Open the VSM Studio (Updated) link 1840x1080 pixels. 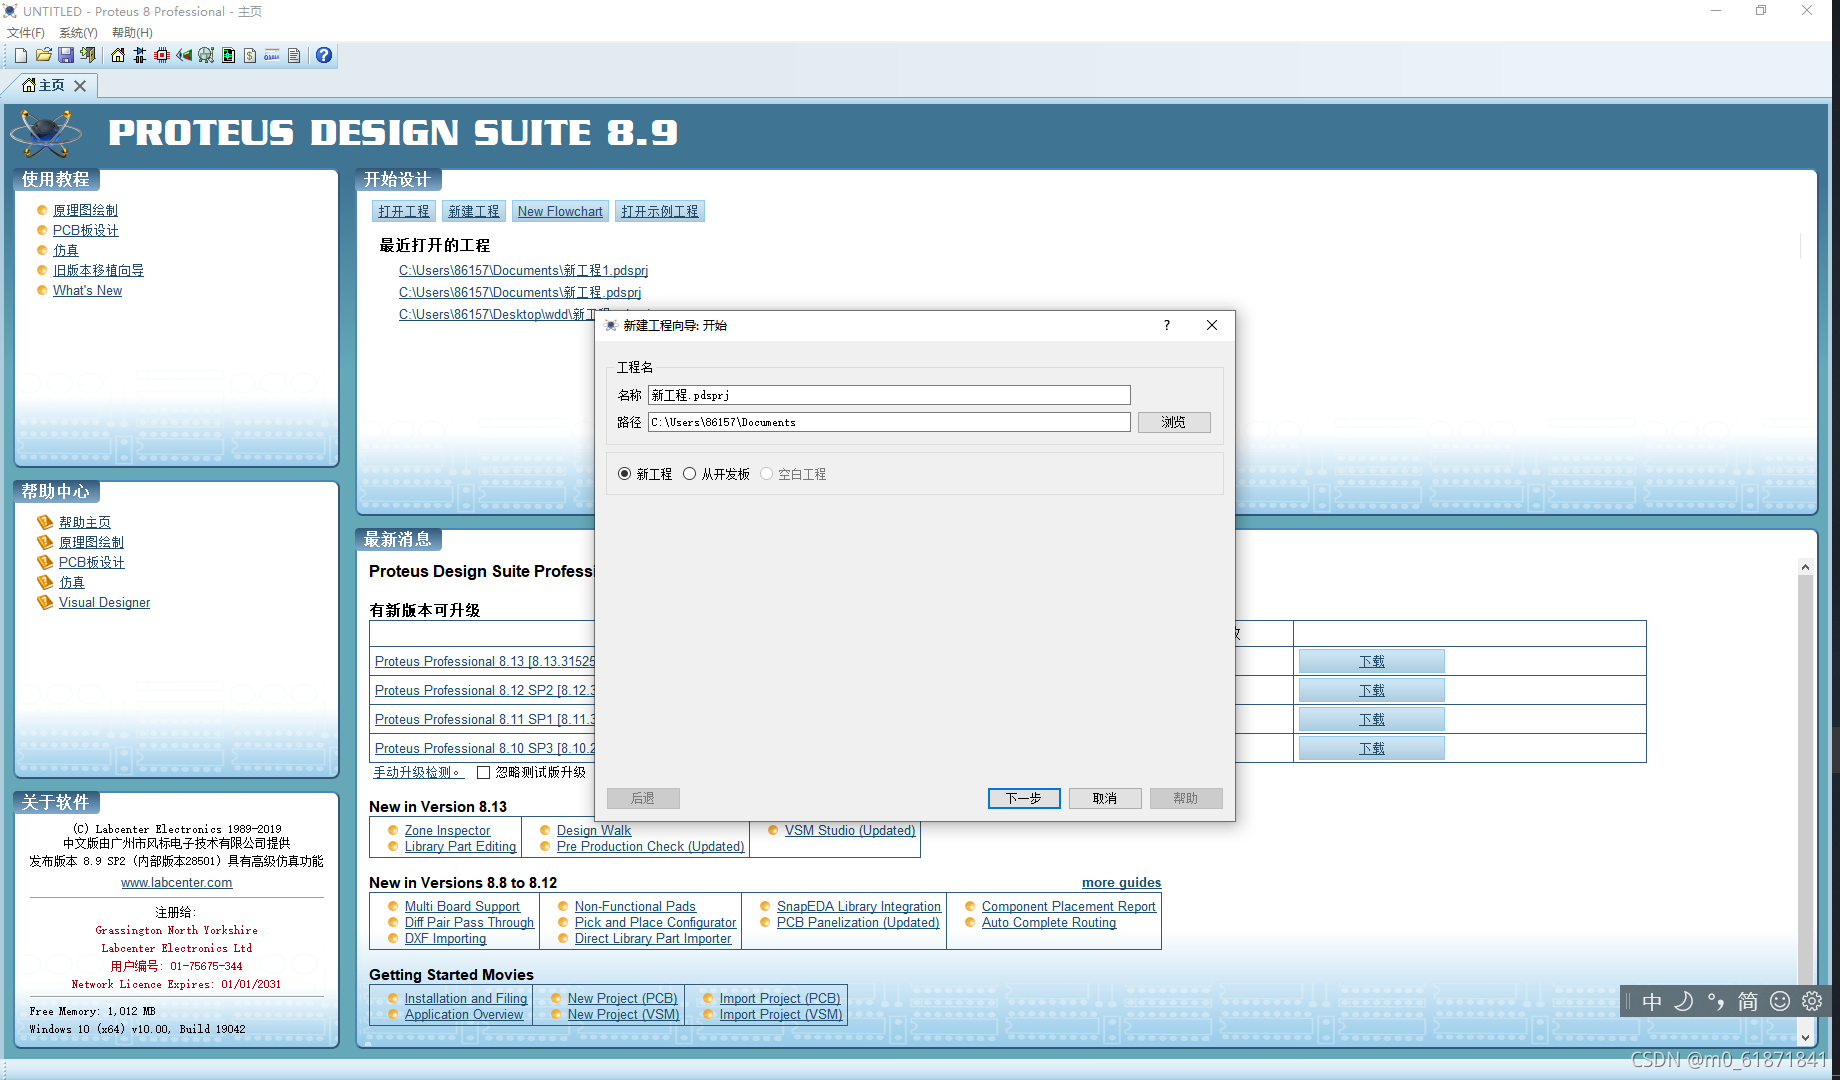pos(850,830)
